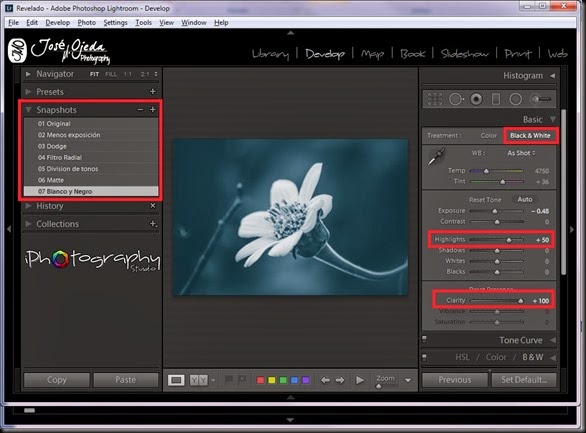Switch to Loupe view mode icon
586x433 pixels.
(x=176, y=380)
